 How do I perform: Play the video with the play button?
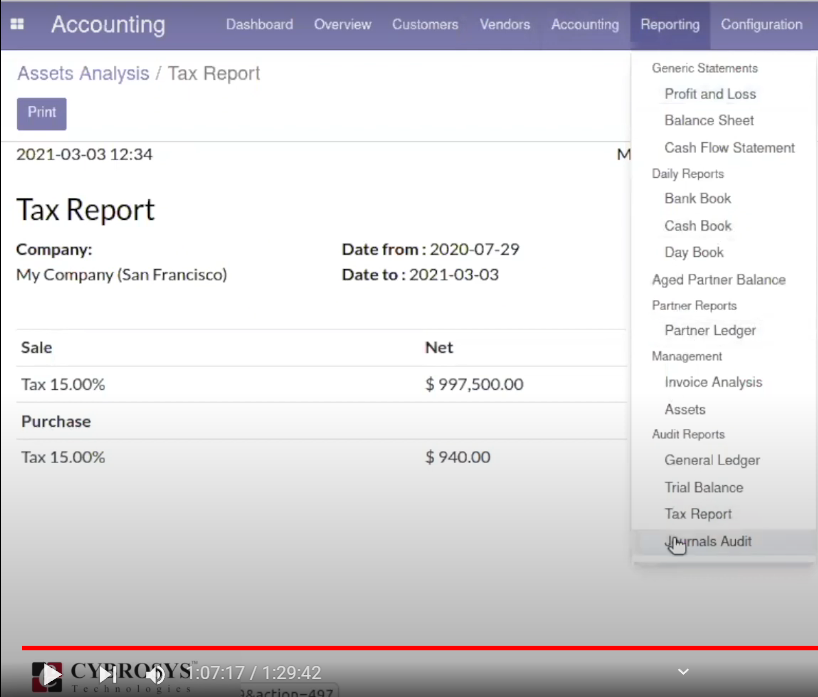pos(51,675)
